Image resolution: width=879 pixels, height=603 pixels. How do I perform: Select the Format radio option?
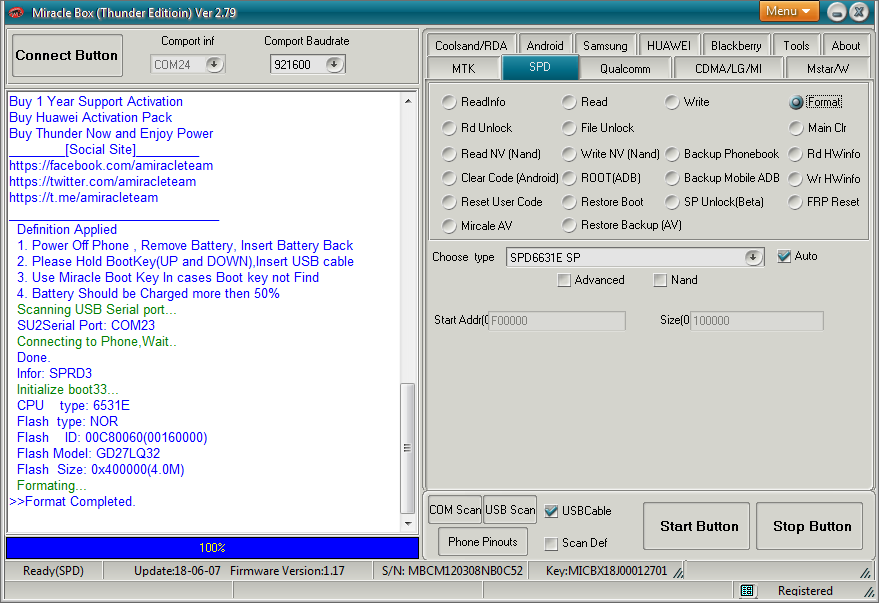815,102
